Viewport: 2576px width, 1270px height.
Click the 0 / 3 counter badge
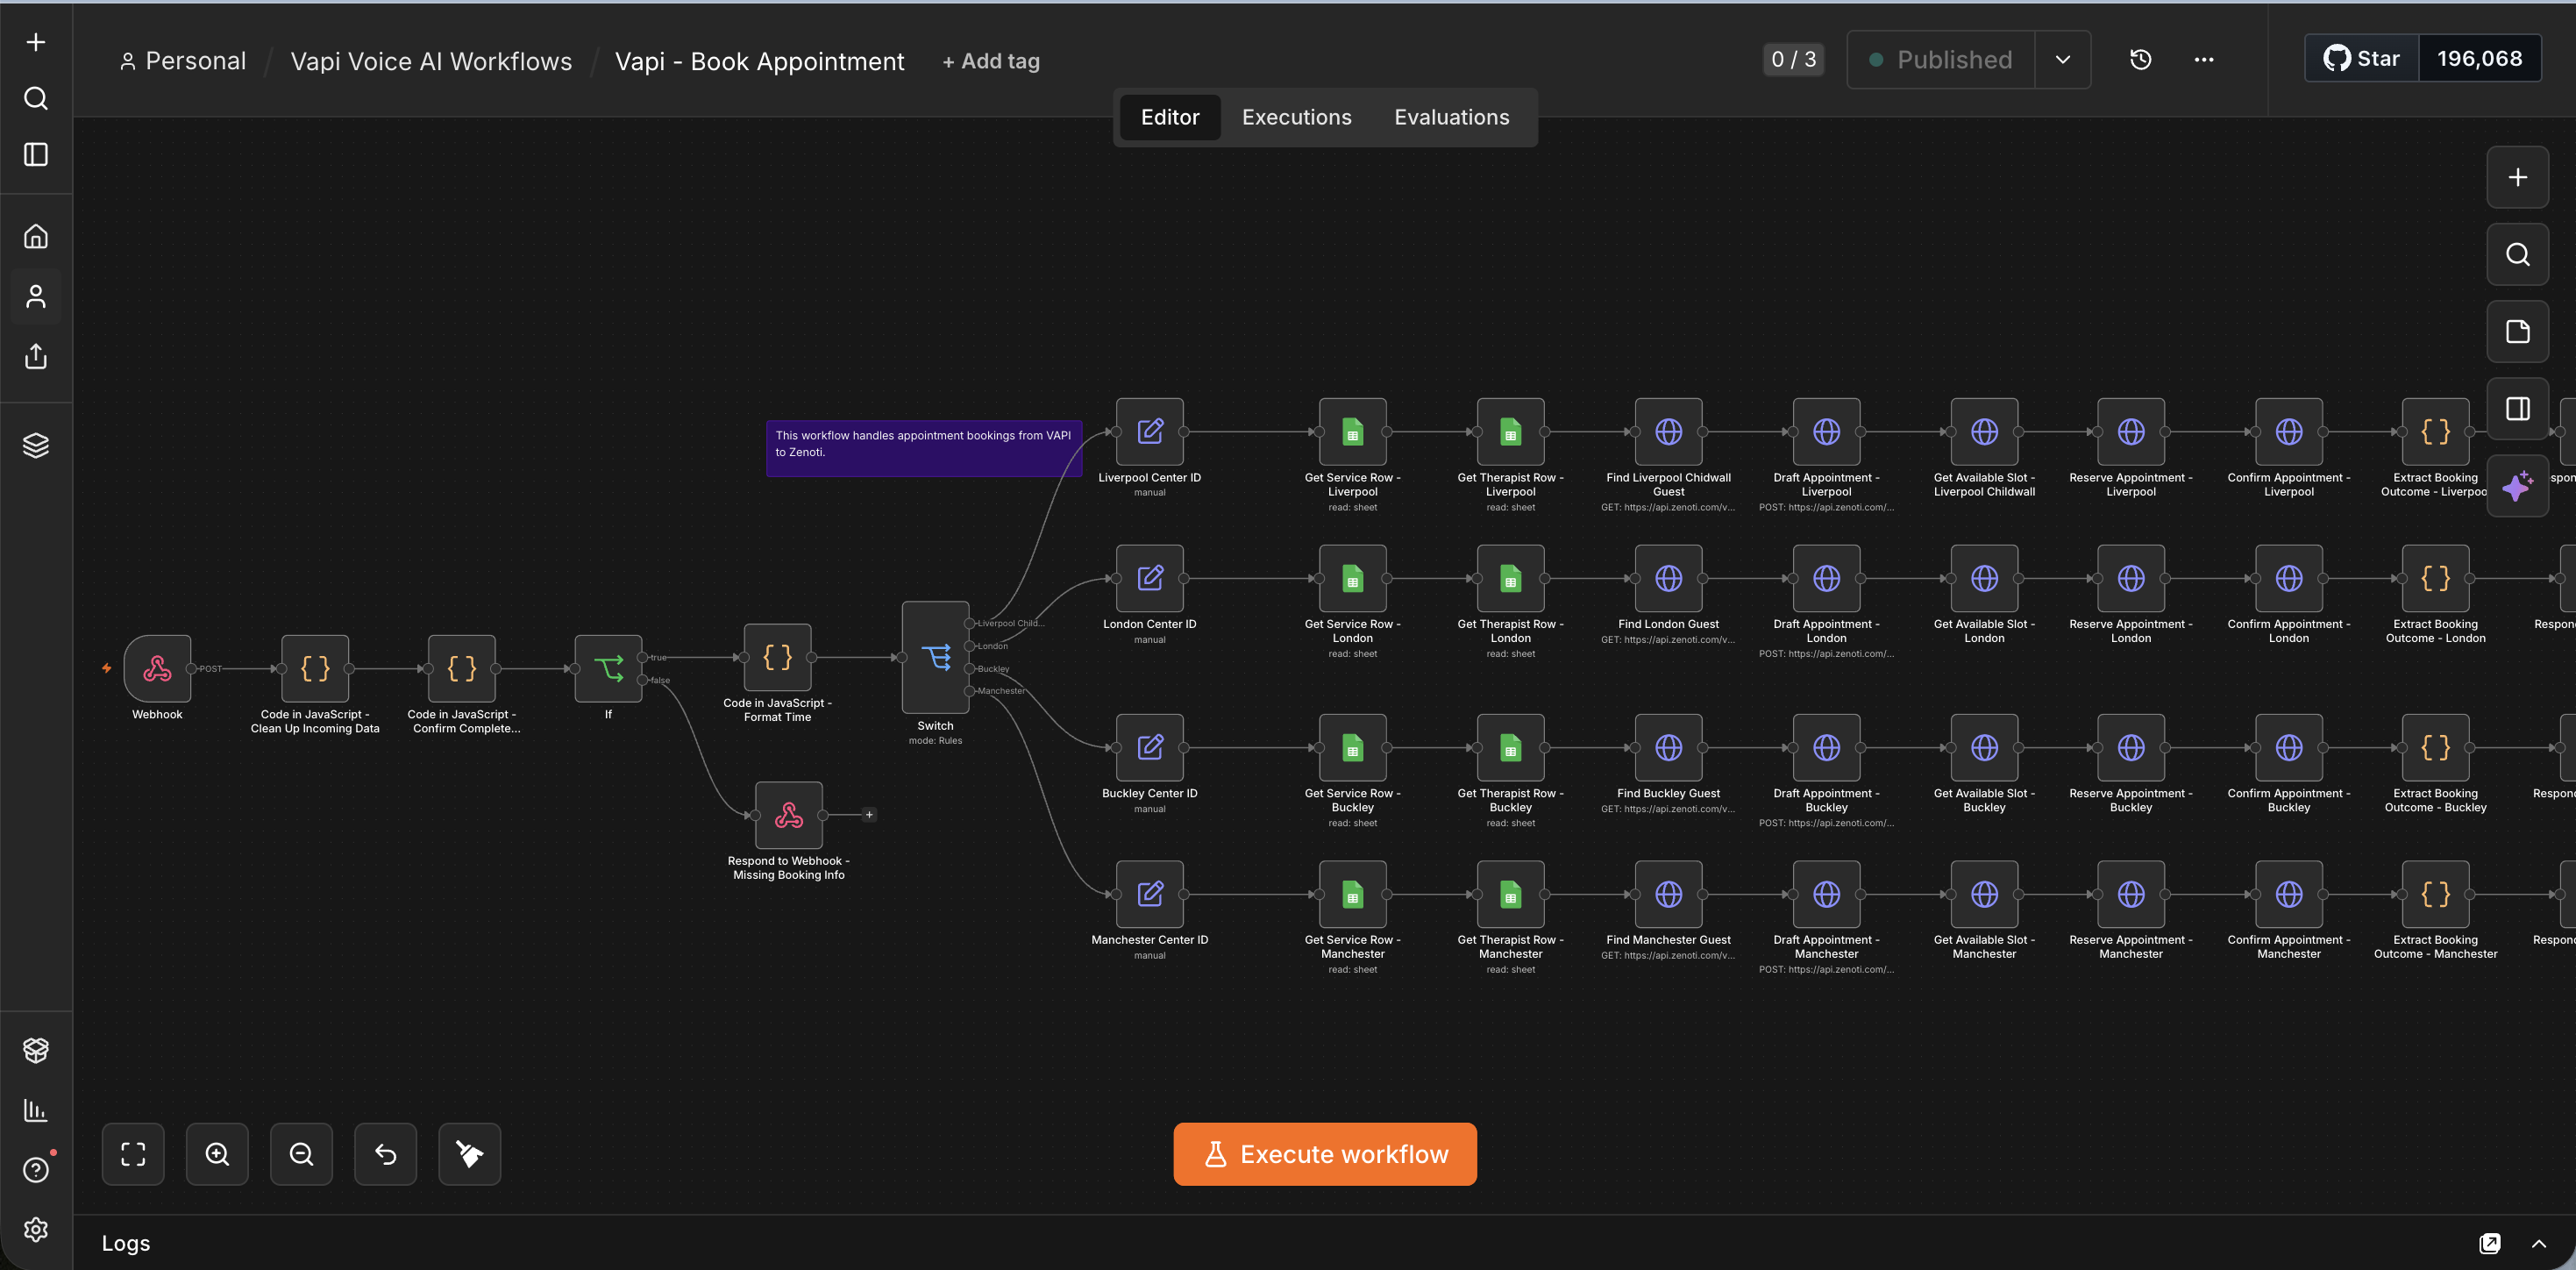click(1794, 60)
